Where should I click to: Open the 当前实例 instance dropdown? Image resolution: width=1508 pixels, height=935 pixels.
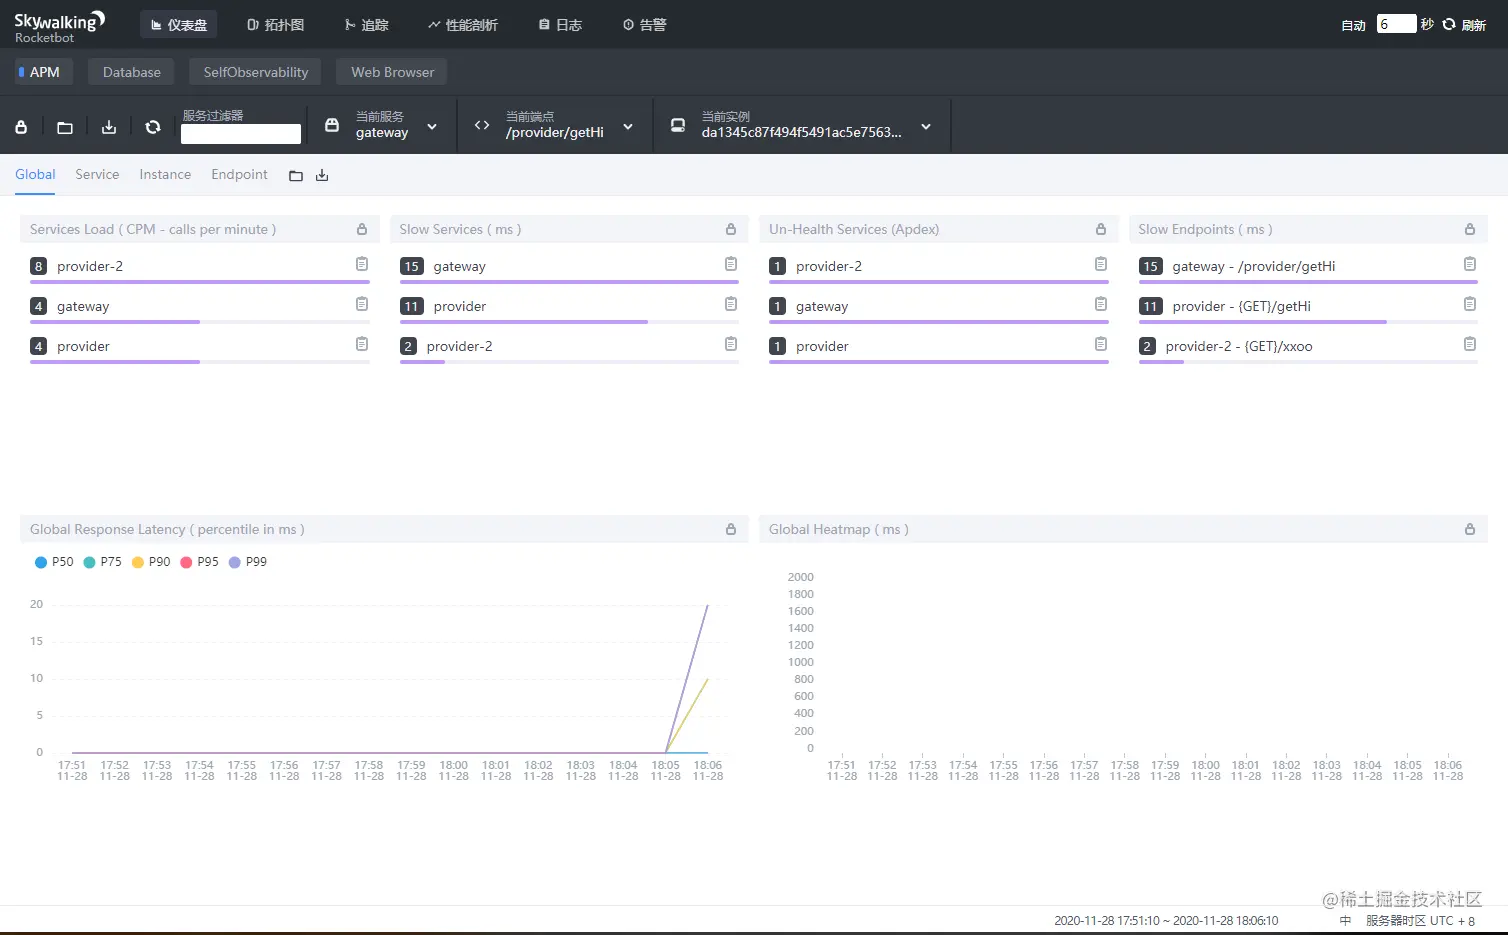(x=803, y=125)
